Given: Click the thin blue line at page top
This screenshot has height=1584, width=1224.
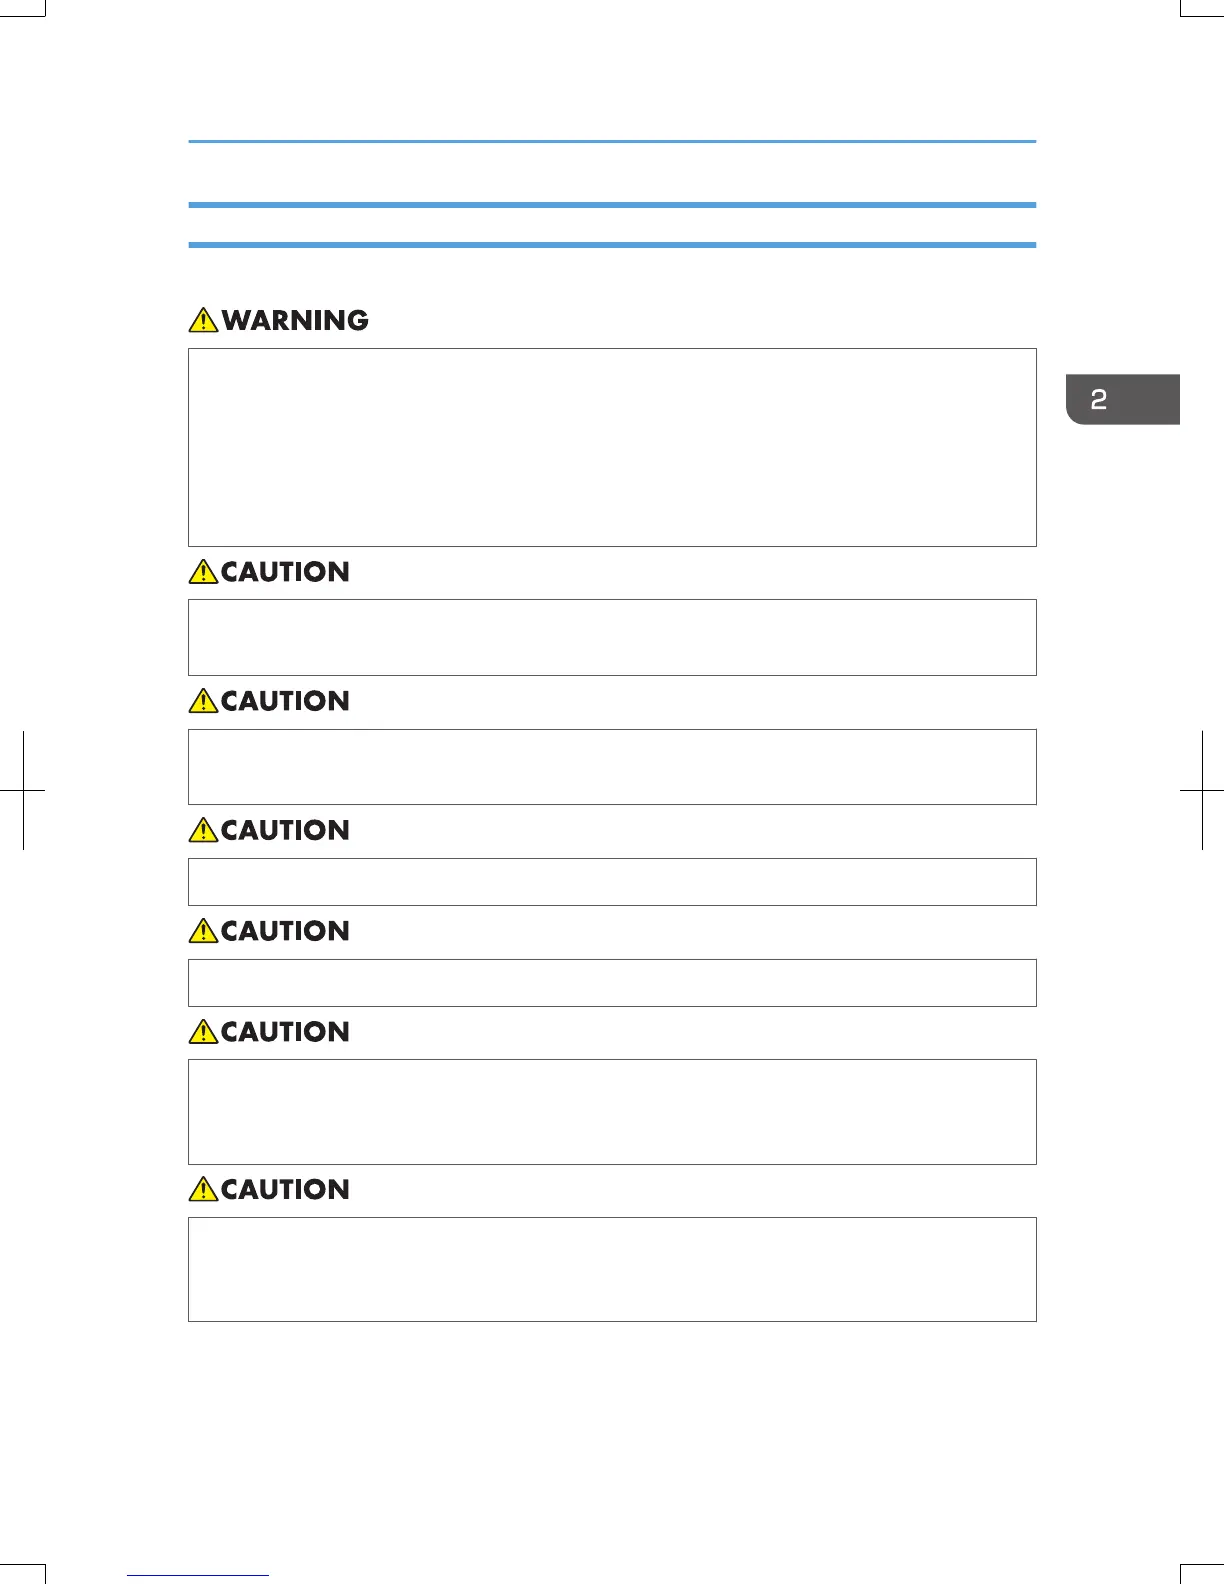Looking at the screenshot, I should coord(612,142).
